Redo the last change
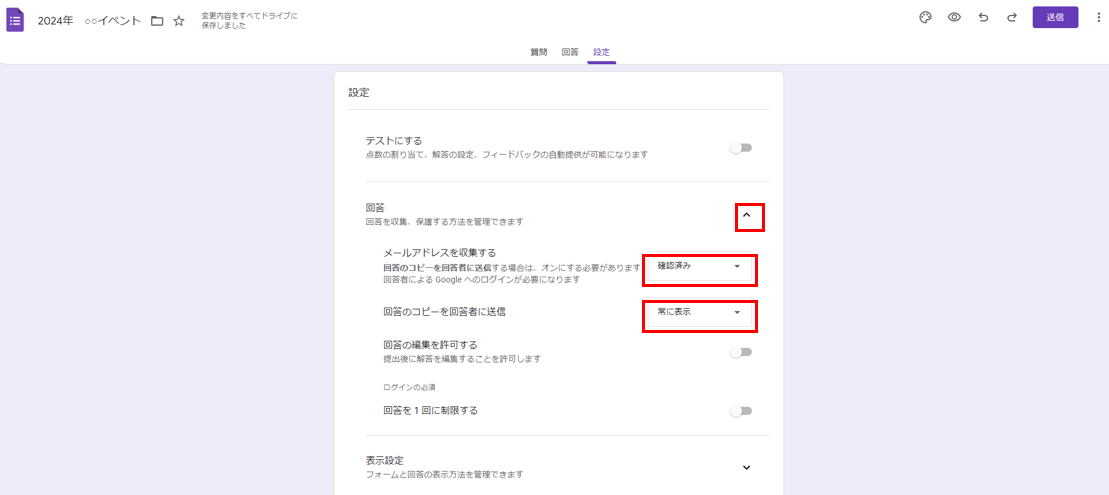 (x=1011, y=18)
